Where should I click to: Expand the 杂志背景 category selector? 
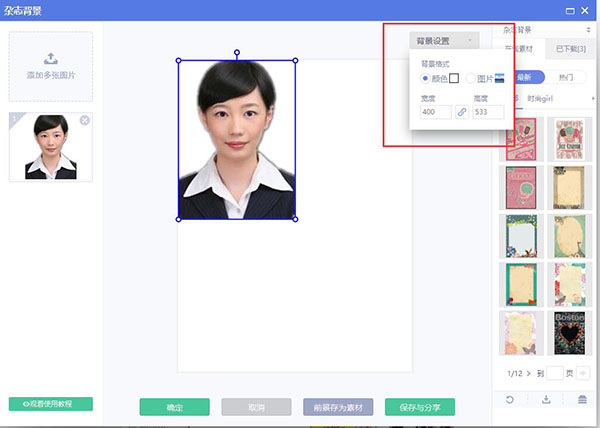(545, 31)
